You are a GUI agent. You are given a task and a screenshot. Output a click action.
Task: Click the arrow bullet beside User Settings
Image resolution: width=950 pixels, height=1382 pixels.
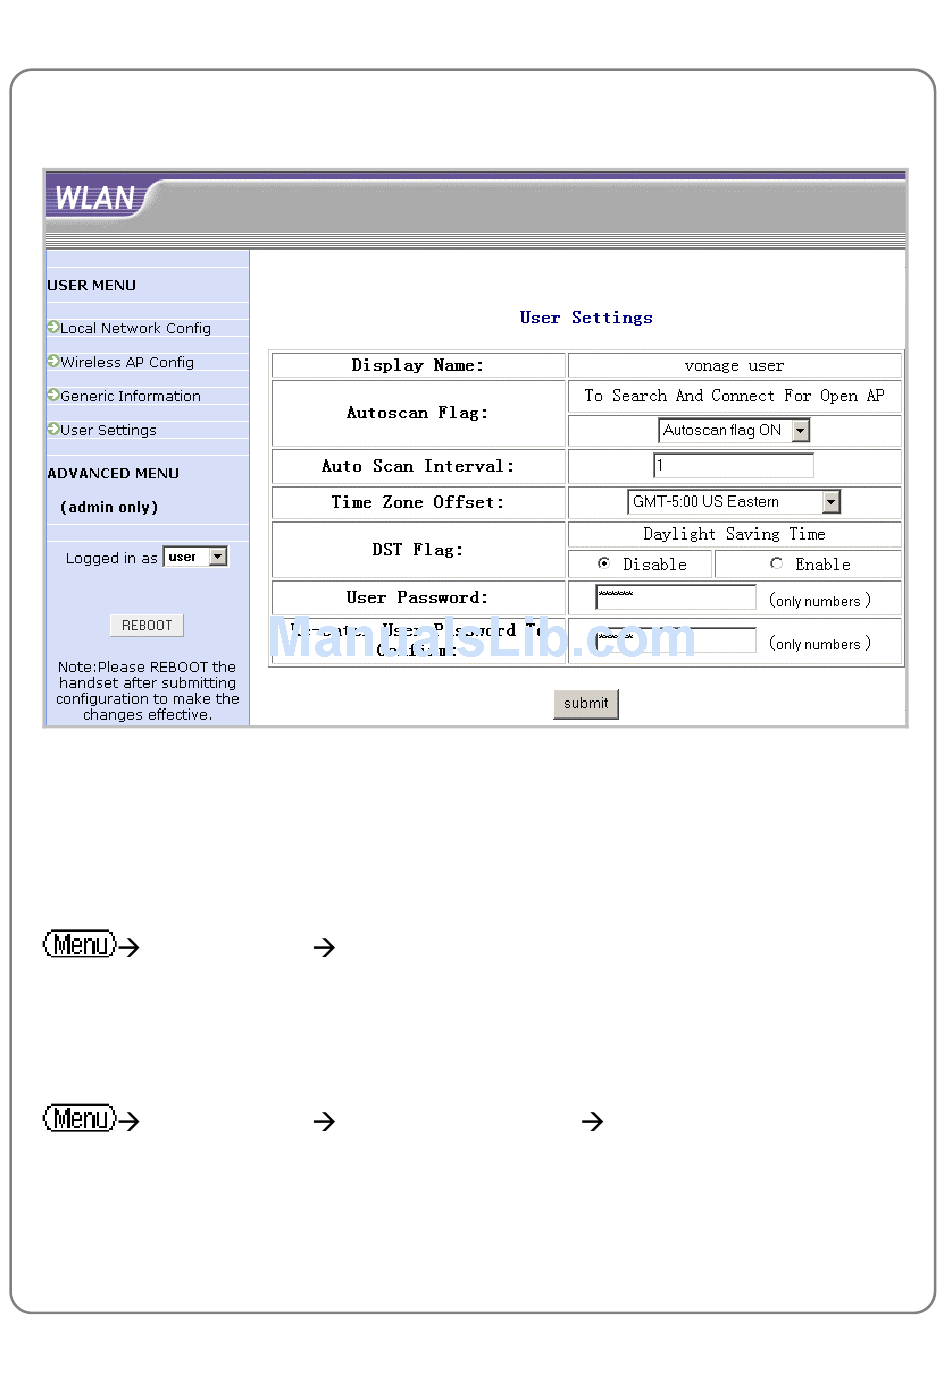click(53, 429)
